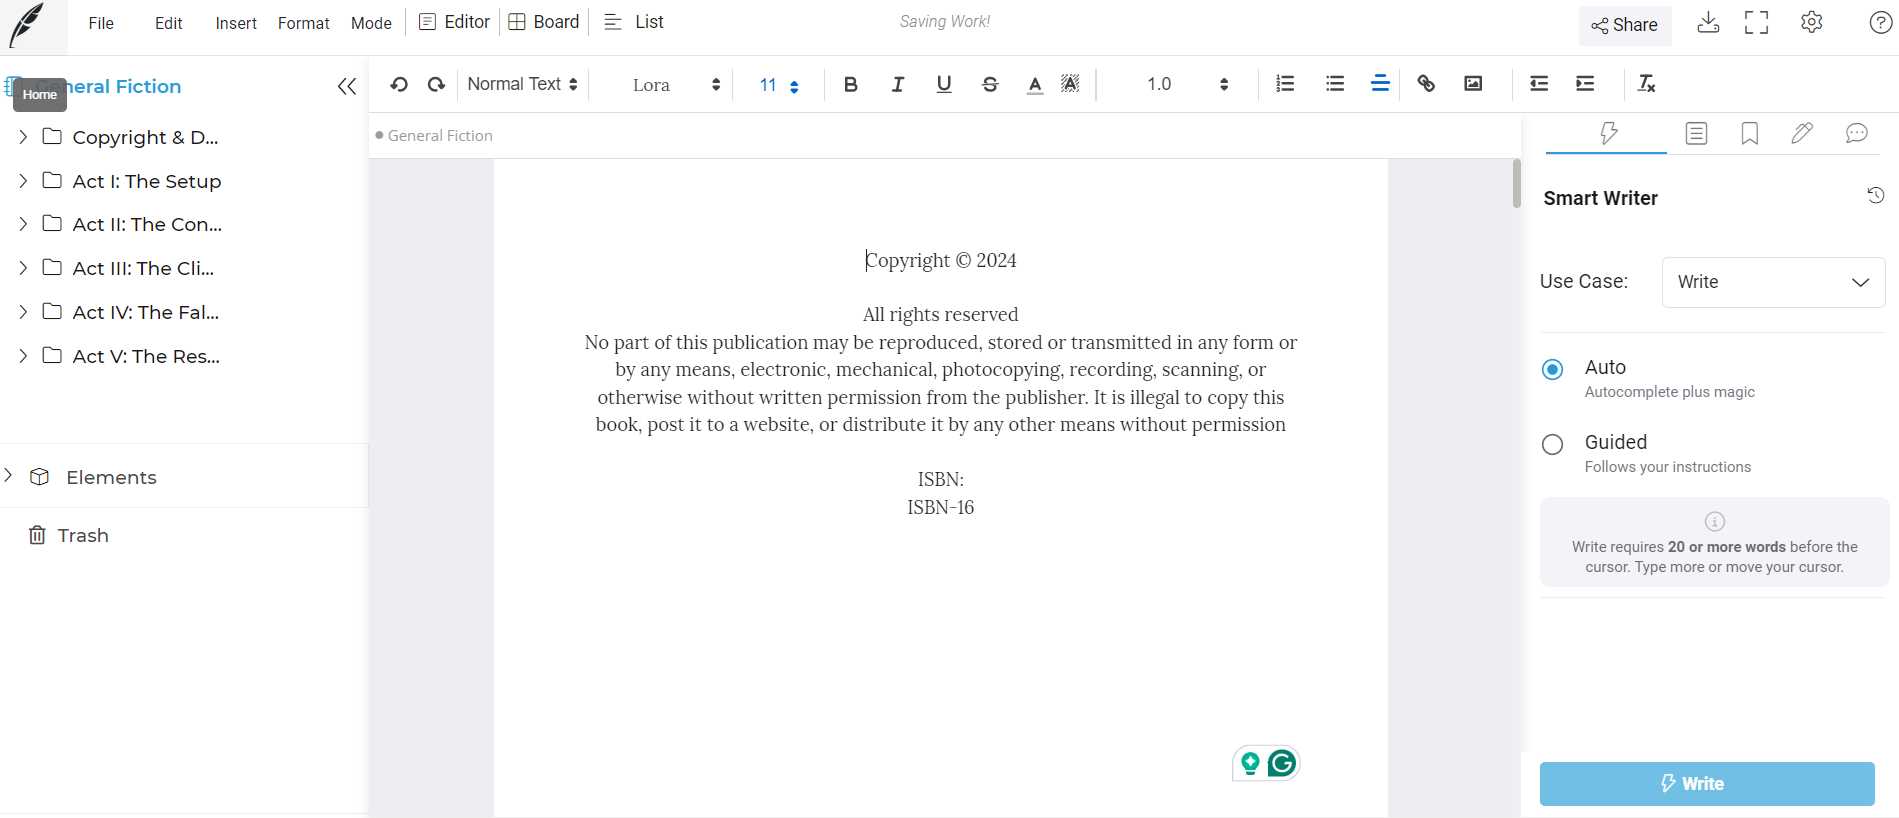Open the Edit menu
Viewport: 1899px width, 818px height.
168,23
